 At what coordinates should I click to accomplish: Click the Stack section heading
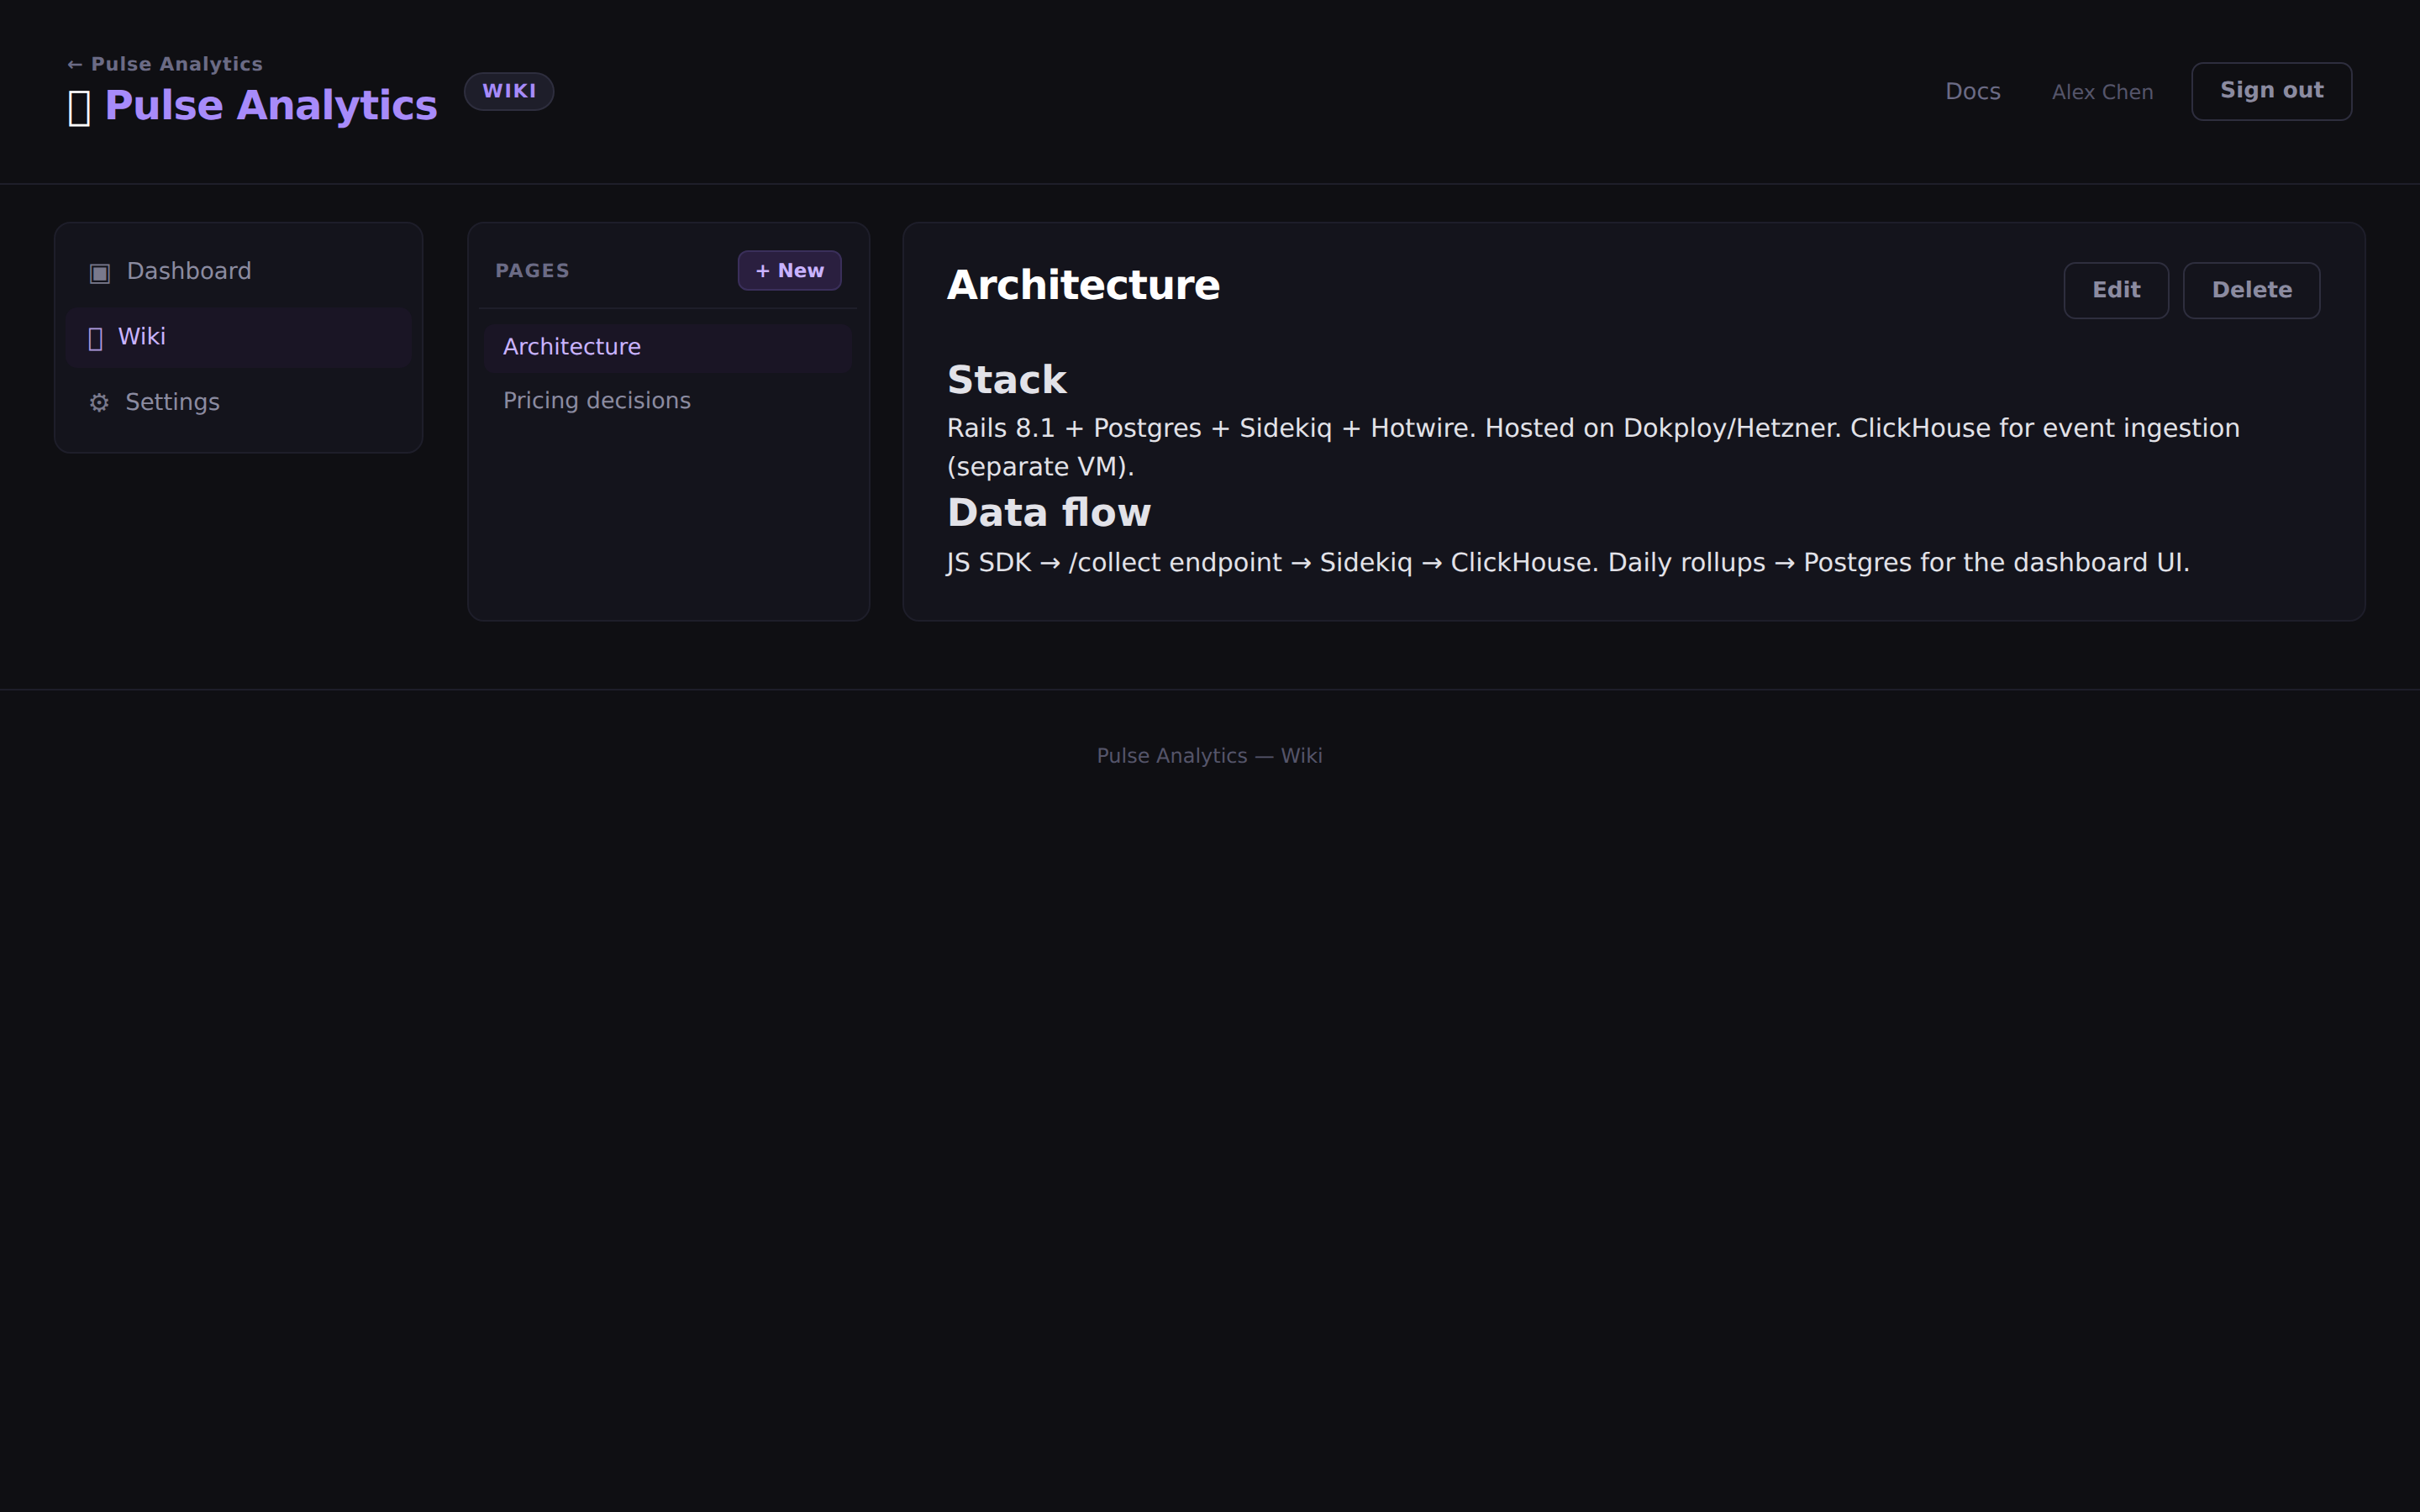tap(1007, 380)
